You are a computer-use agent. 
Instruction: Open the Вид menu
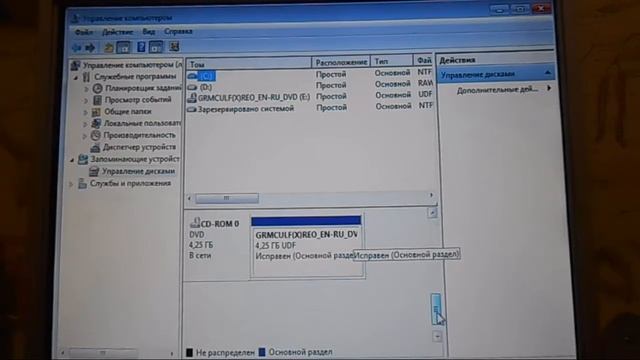tap(149, 31)
